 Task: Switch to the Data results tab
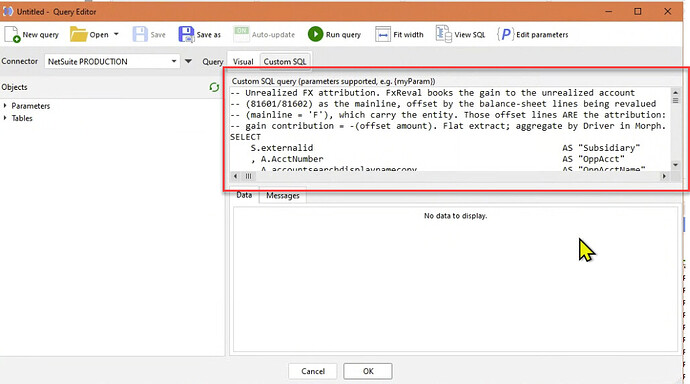pos(244,195)
